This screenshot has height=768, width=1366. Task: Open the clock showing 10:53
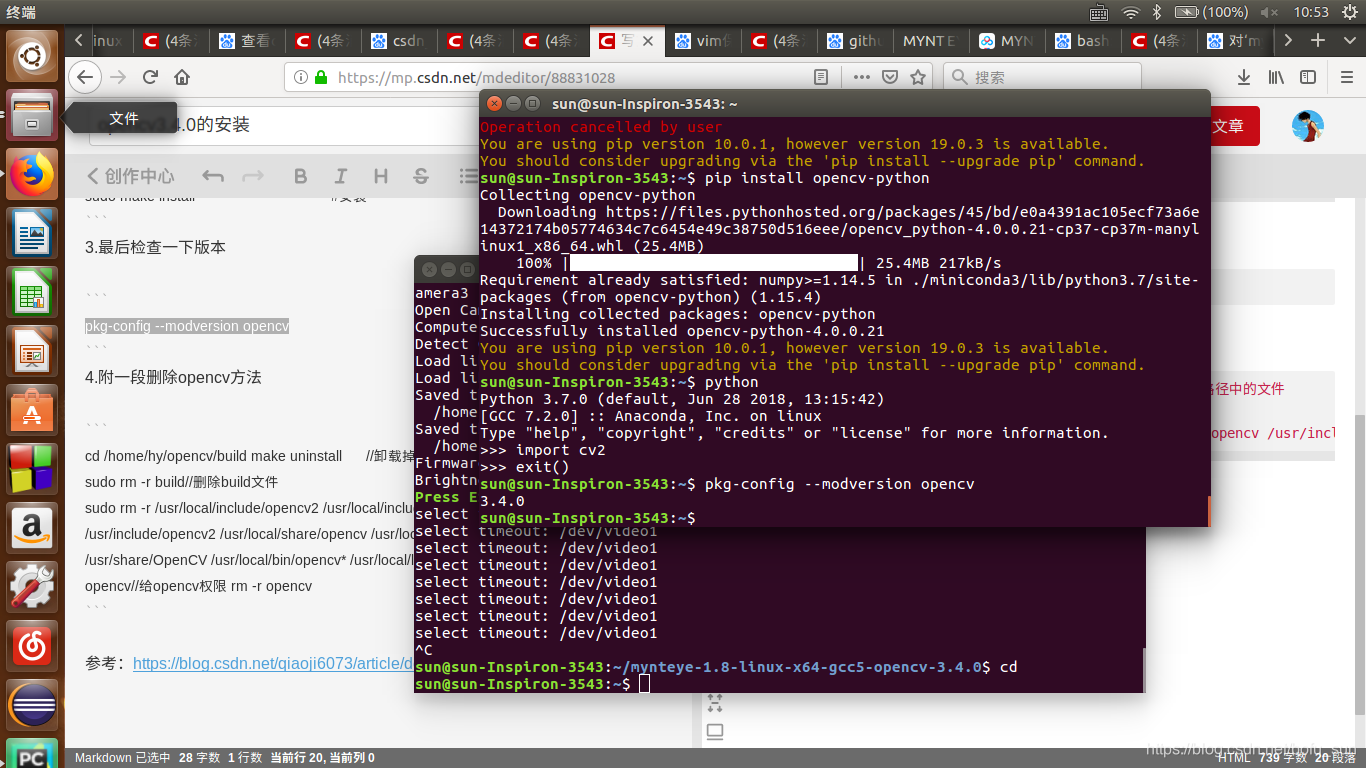pos(1311,12)
